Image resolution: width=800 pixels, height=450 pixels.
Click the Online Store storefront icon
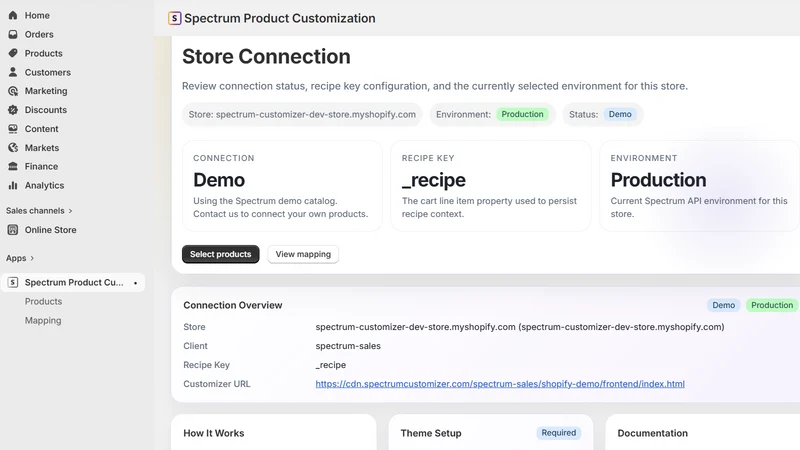(x=13, y=230)
